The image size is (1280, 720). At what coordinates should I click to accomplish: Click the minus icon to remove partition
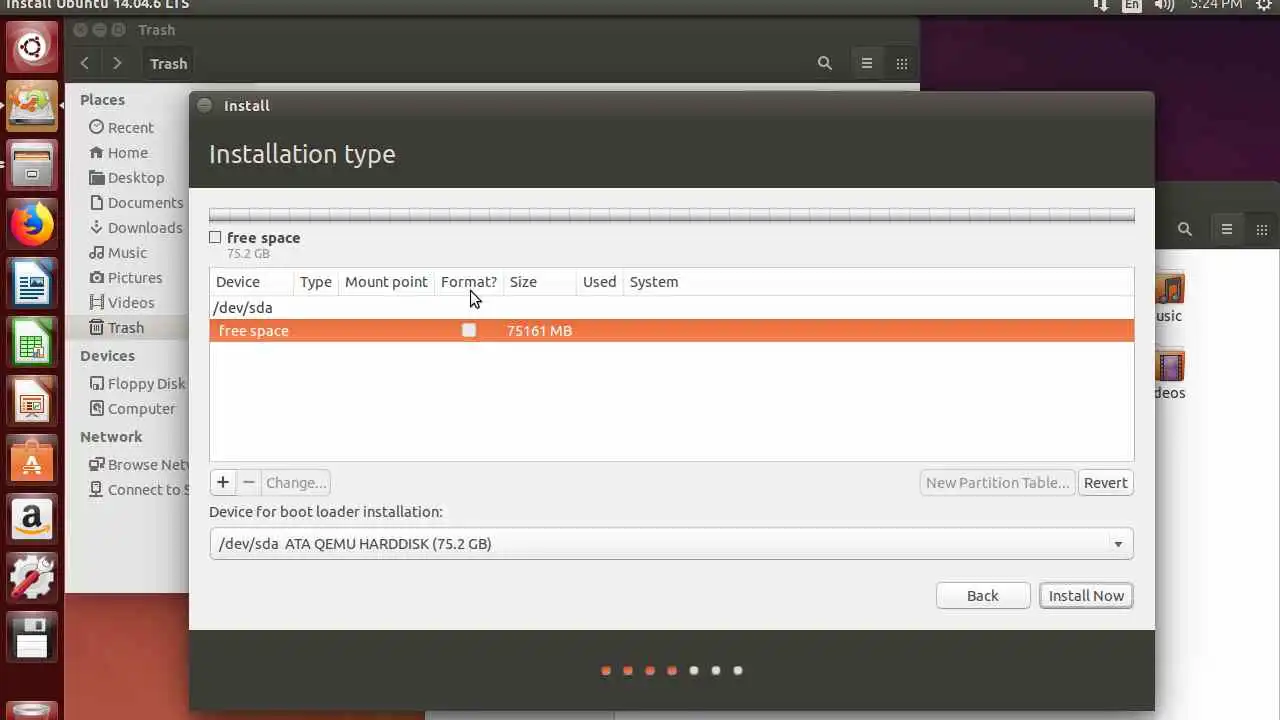click(249, 482)
